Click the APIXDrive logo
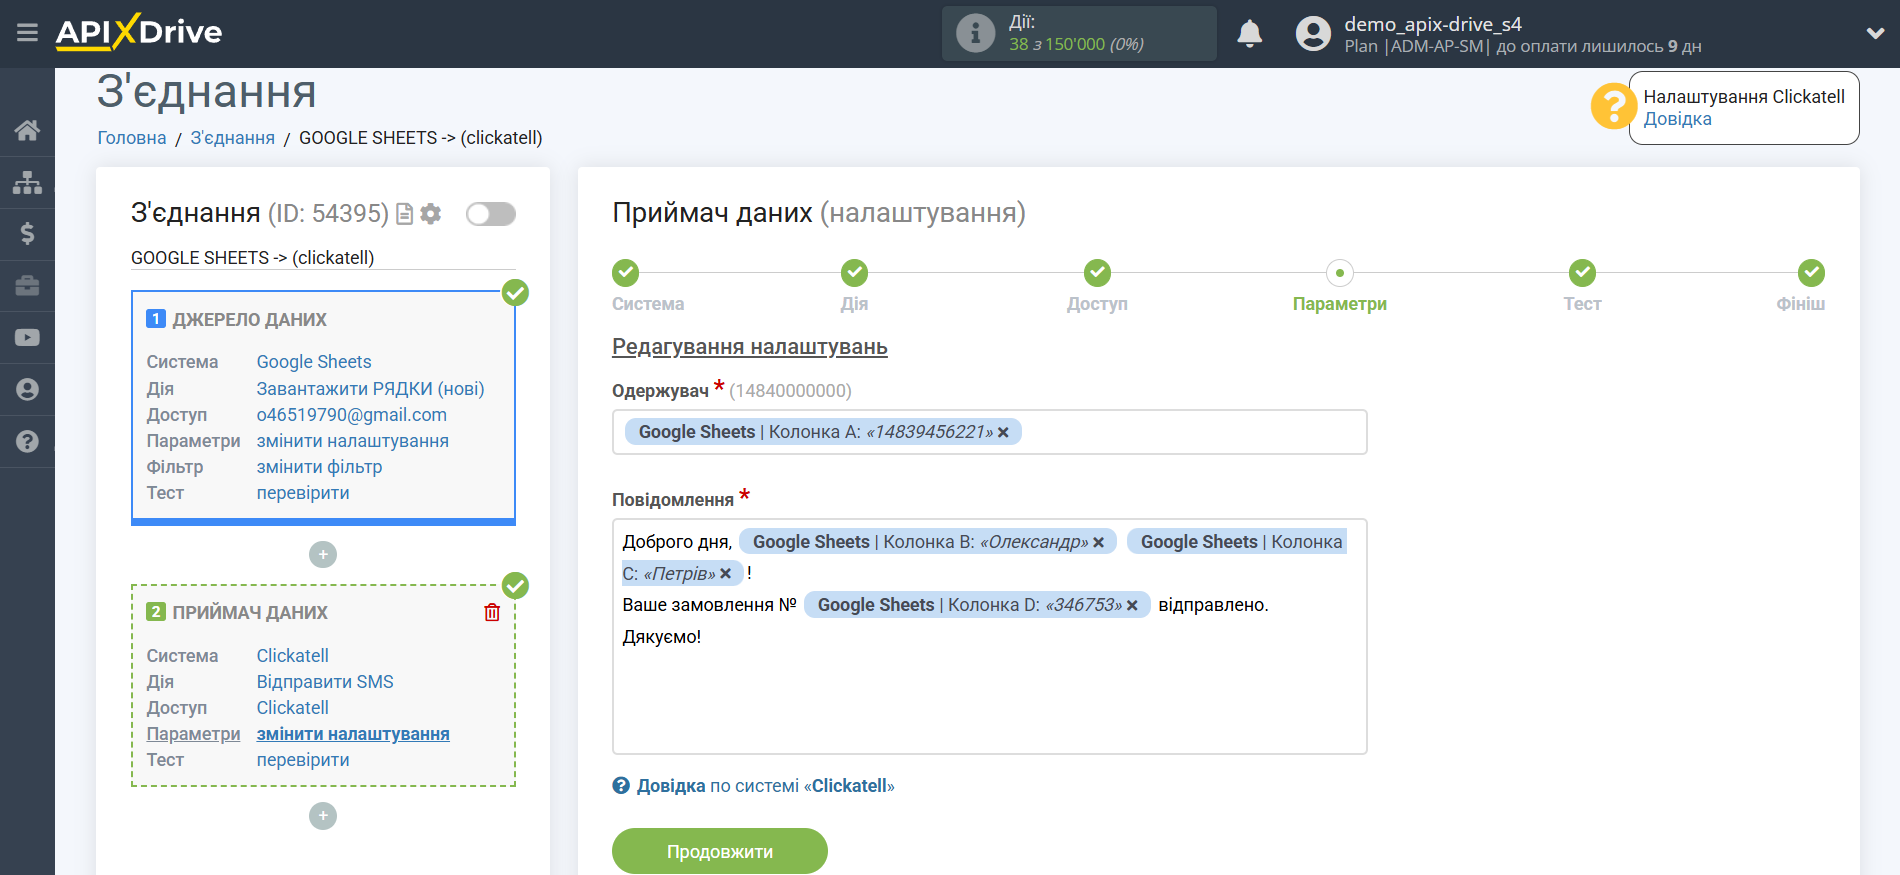The image size is (1900, 875). click(x=139, y=32)
